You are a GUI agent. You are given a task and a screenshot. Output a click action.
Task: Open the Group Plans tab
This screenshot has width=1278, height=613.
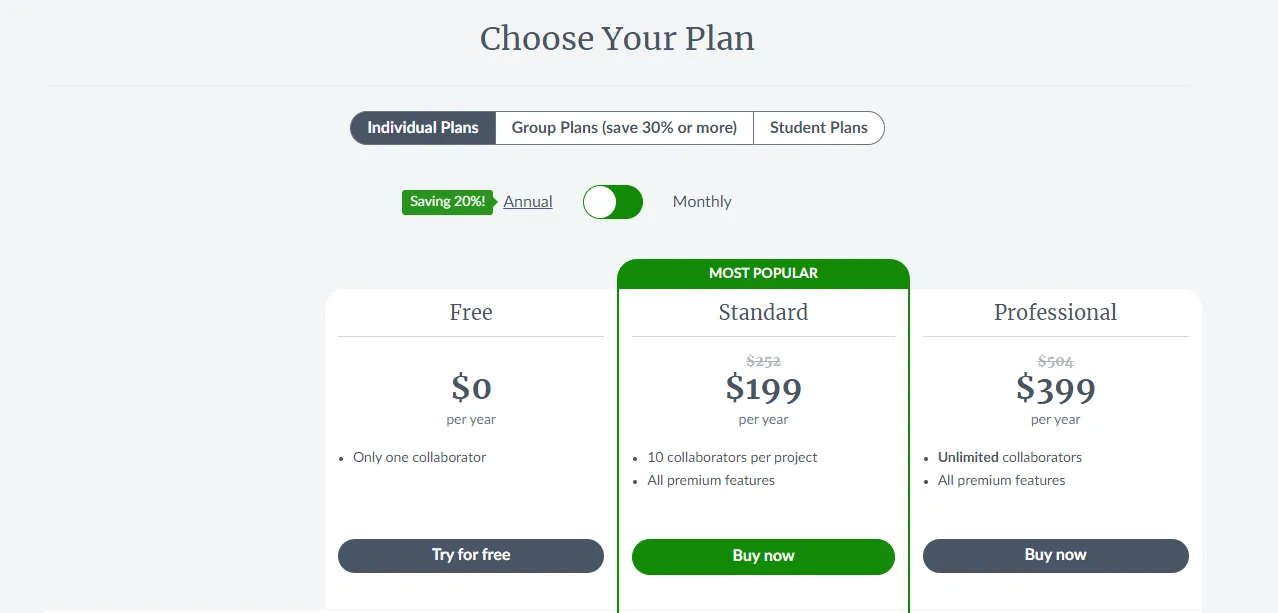624,128
